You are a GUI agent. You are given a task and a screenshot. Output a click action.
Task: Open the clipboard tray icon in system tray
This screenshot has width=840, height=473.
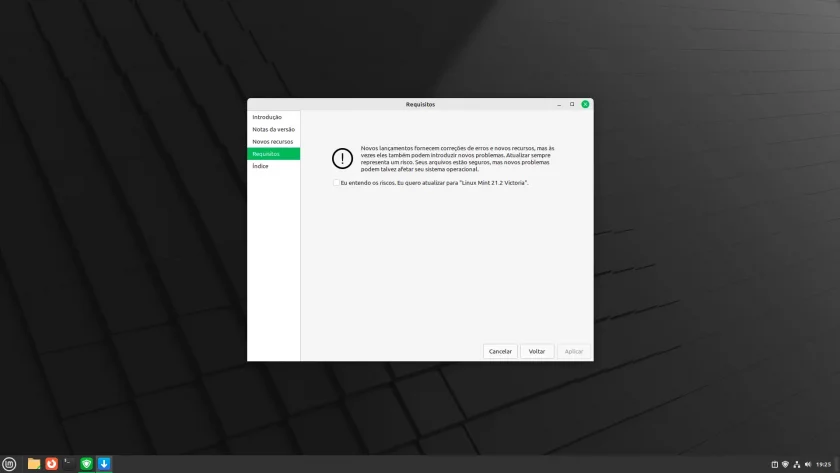774,464
